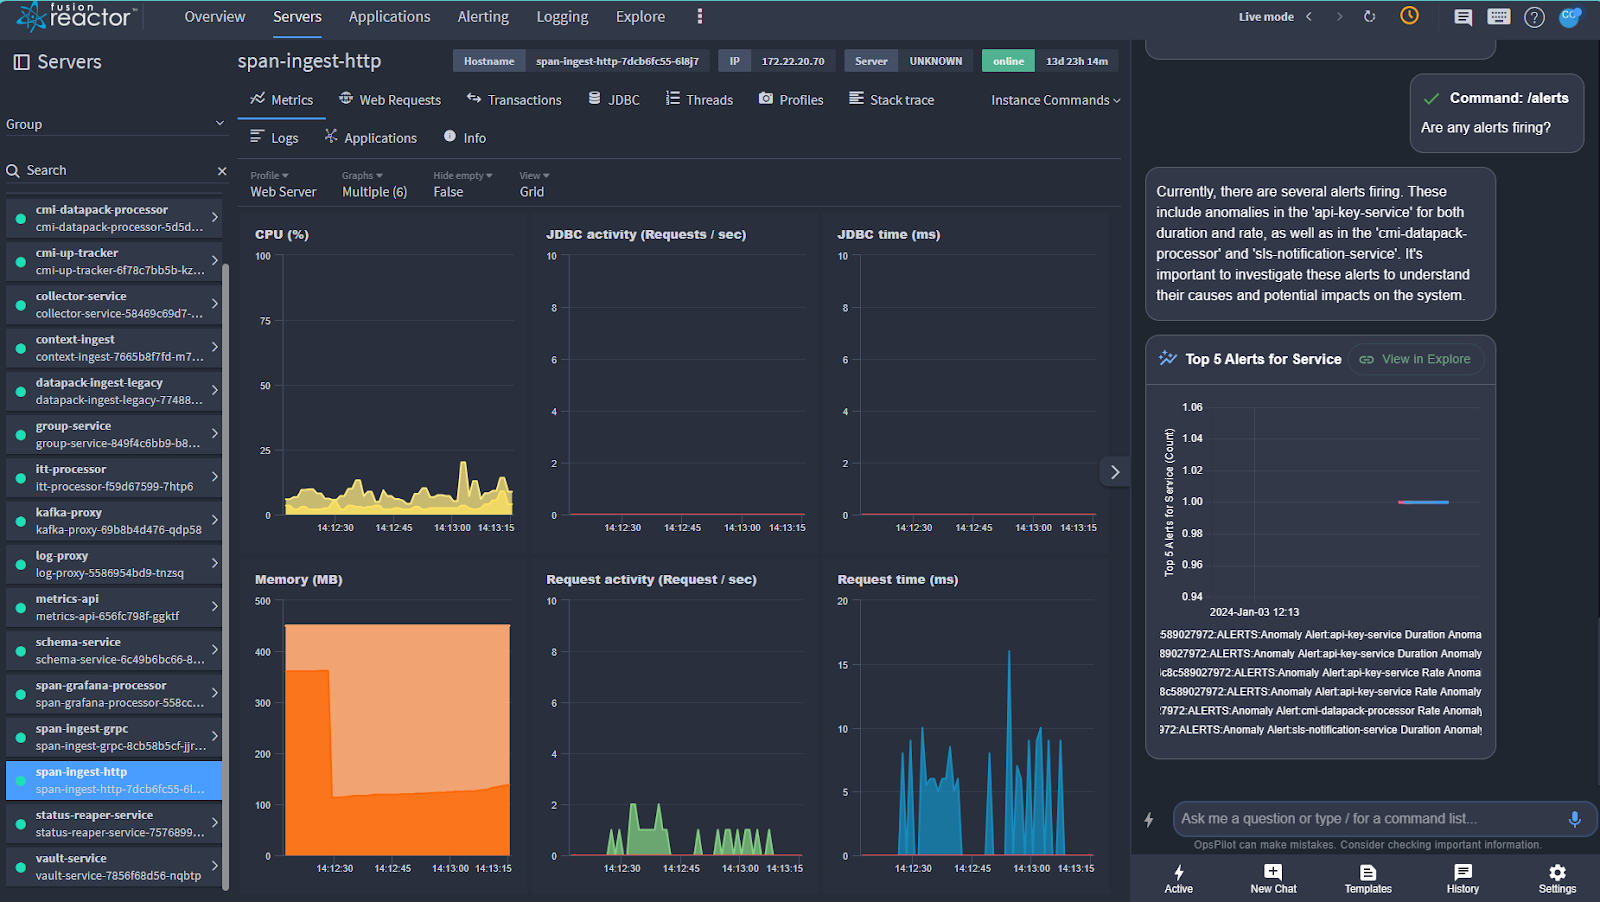1600x902 pixels.
Task: Open the Applications top menu
Action: (x=389, y=17)
